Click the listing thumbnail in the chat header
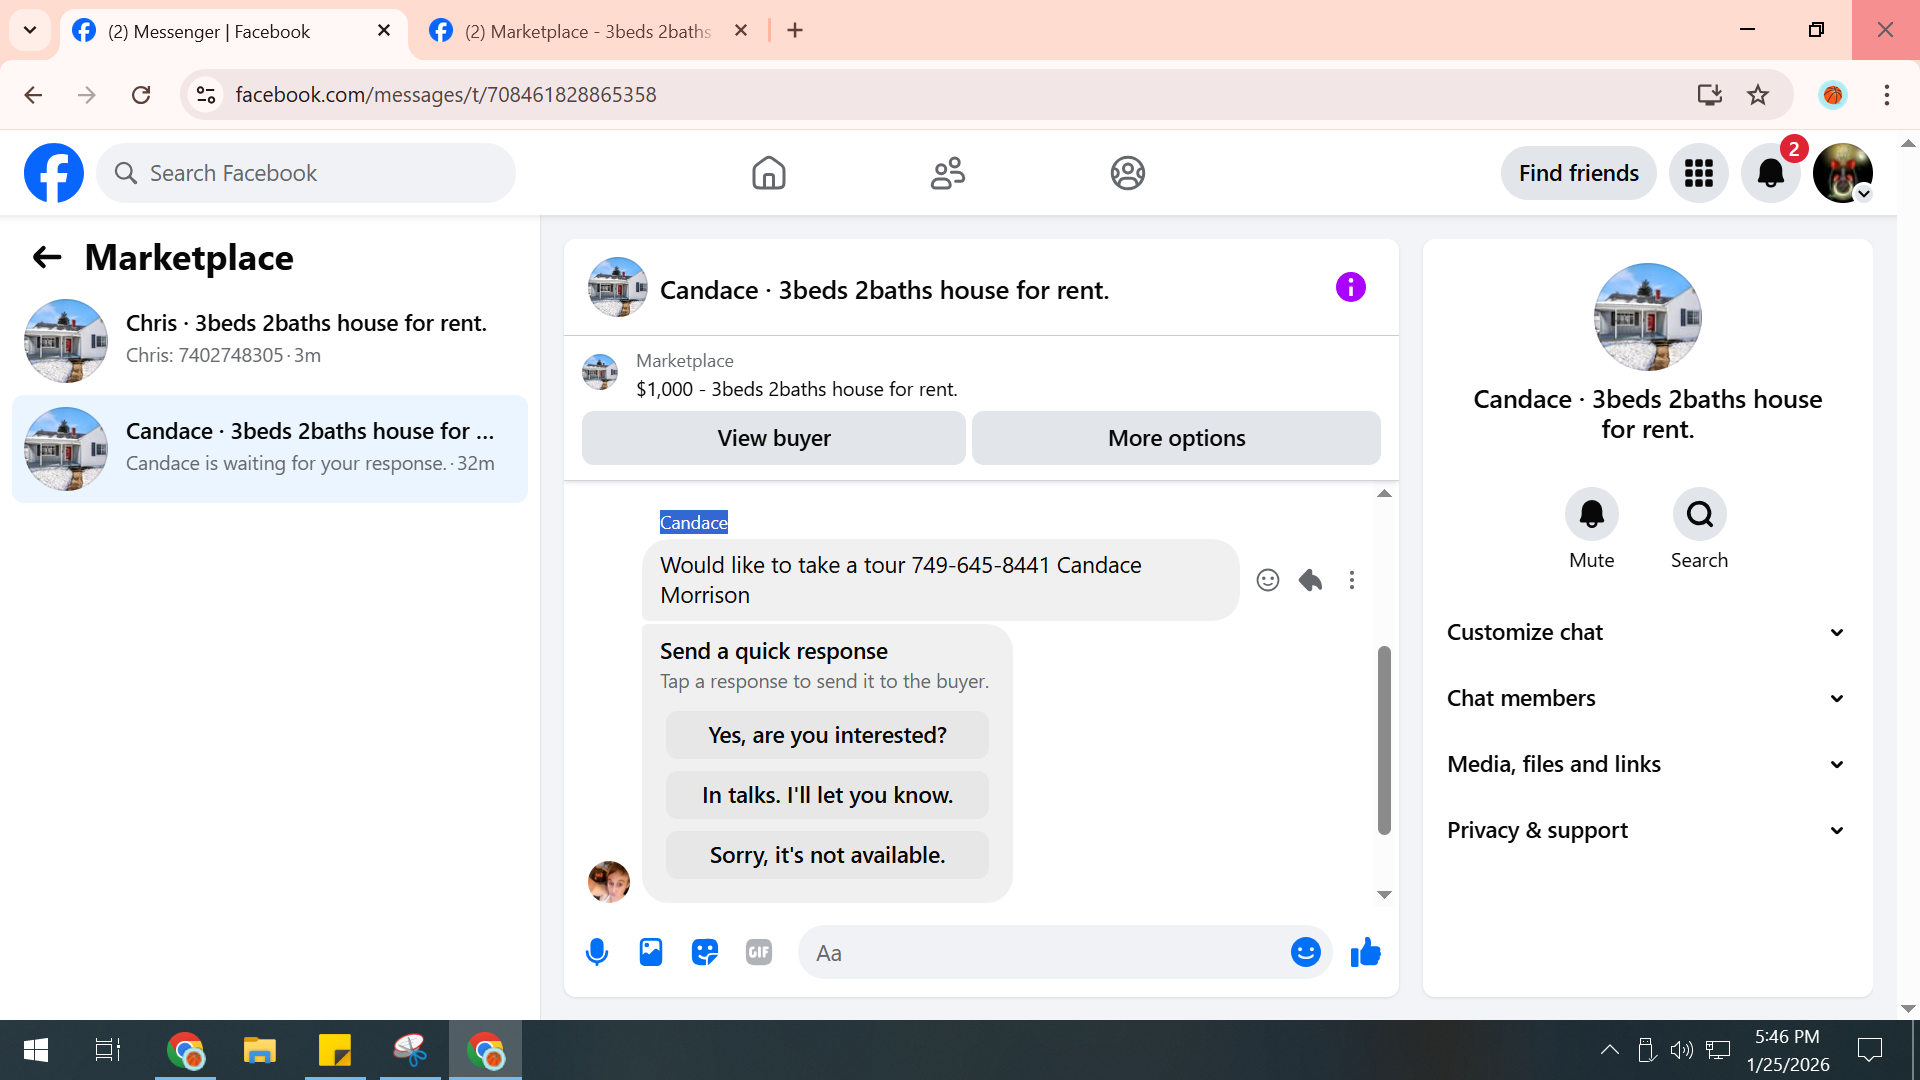1920x1080 pixels. point(617,288)
